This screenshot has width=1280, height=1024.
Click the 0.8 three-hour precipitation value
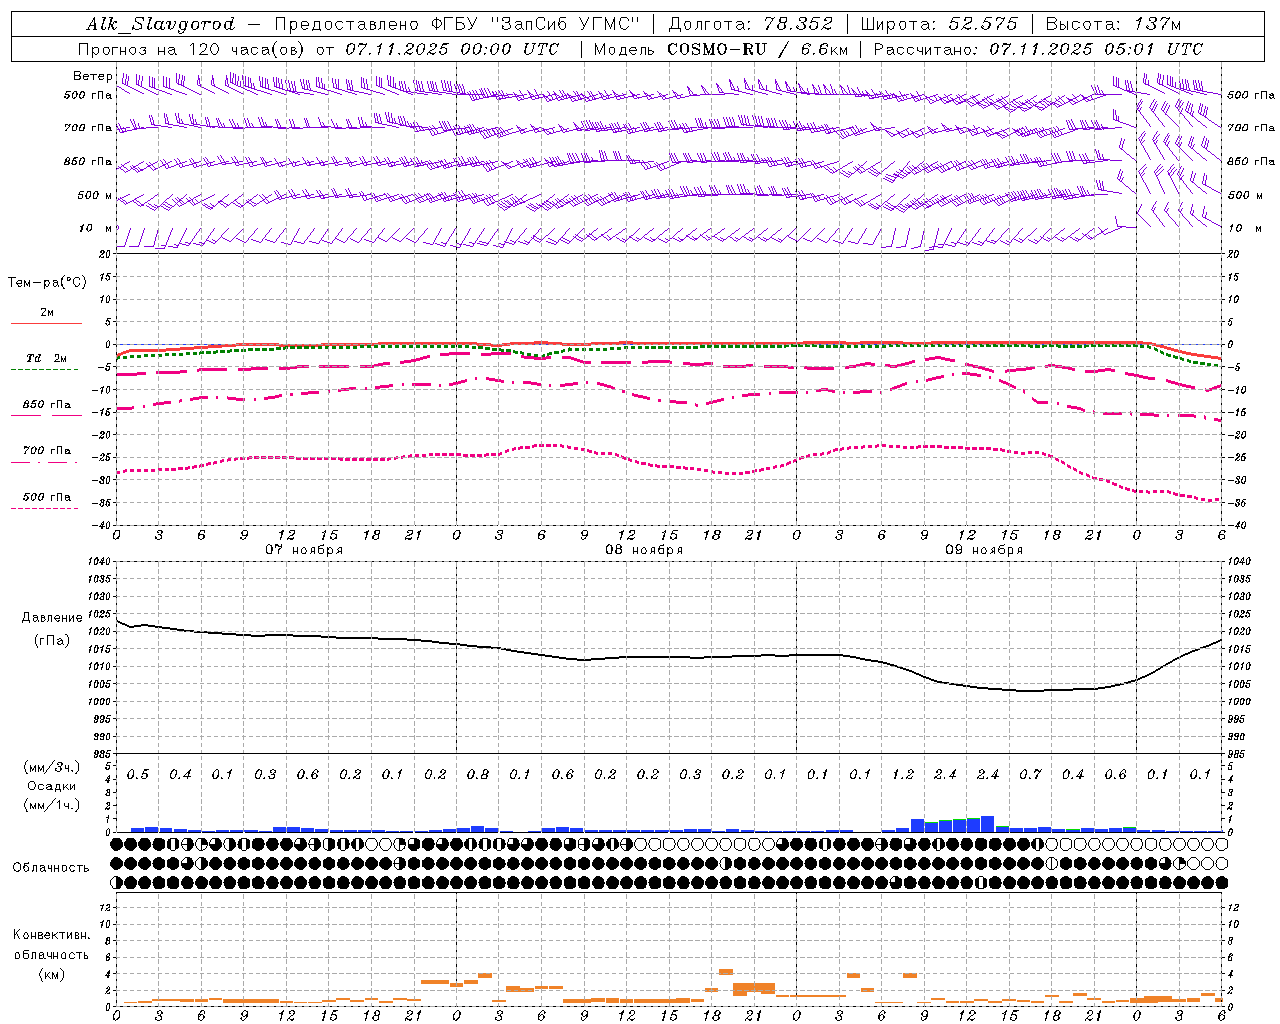[x=478, y=775]
